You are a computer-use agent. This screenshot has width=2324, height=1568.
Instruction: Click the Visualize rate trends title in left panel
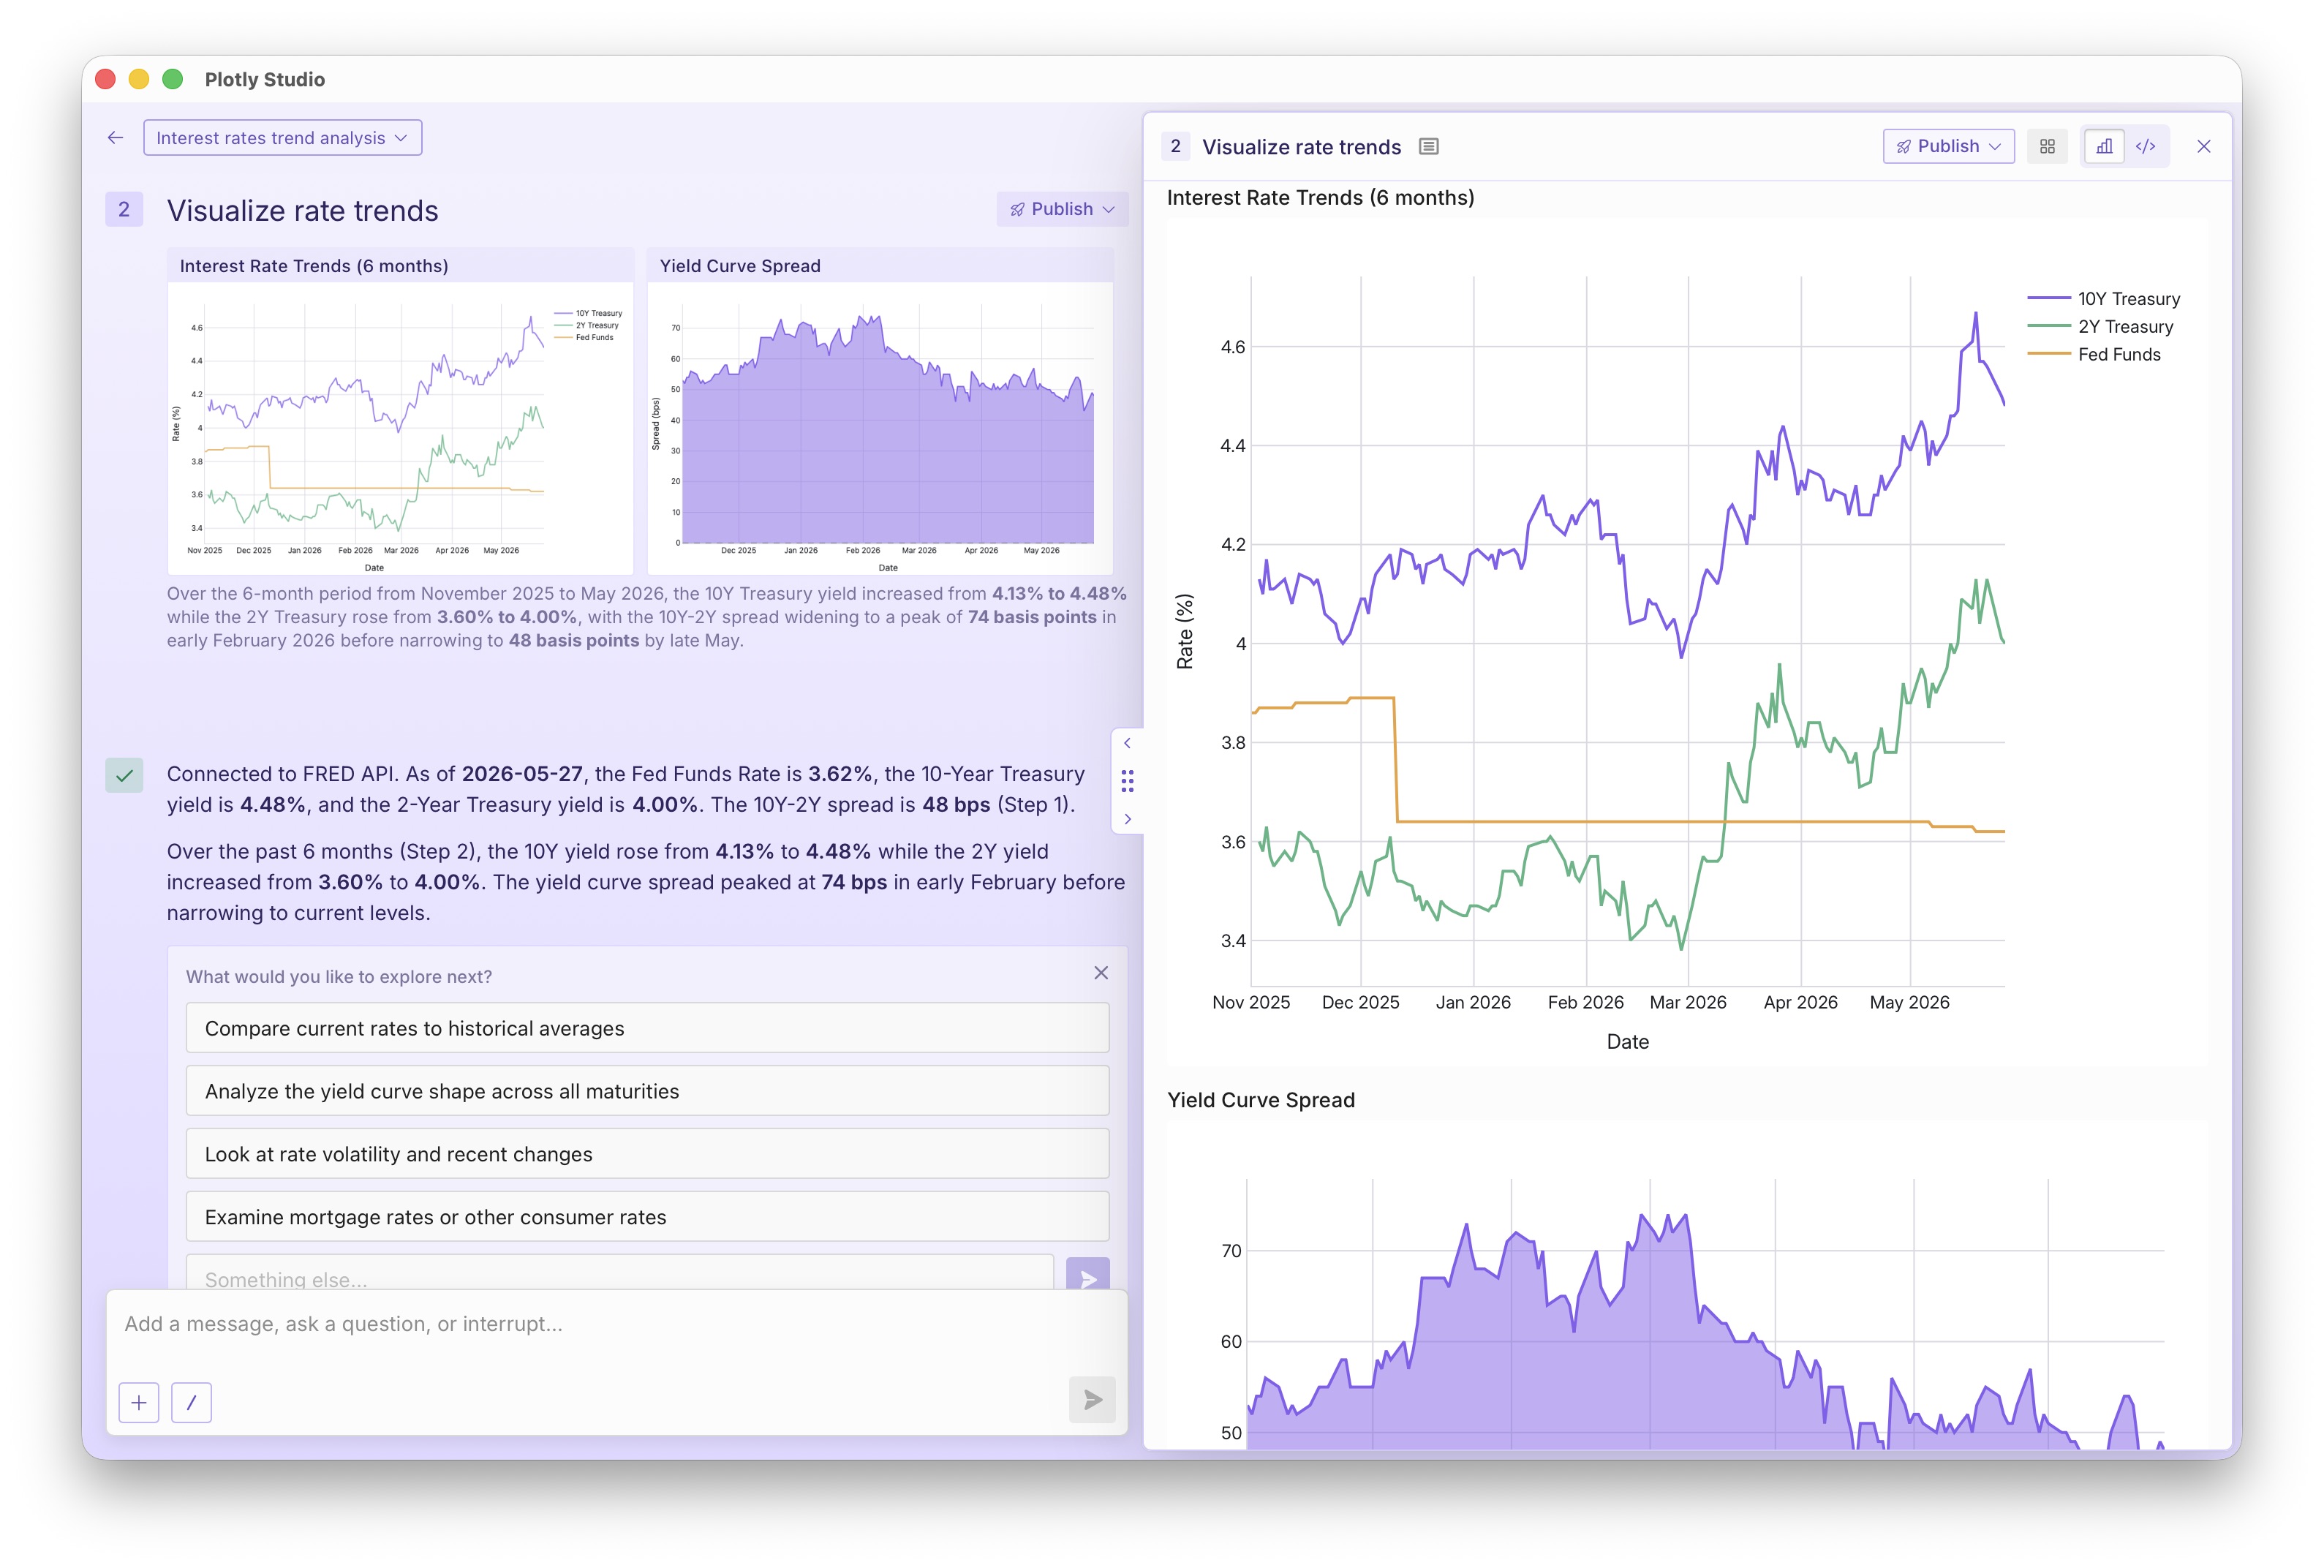[x=303, y=211]
